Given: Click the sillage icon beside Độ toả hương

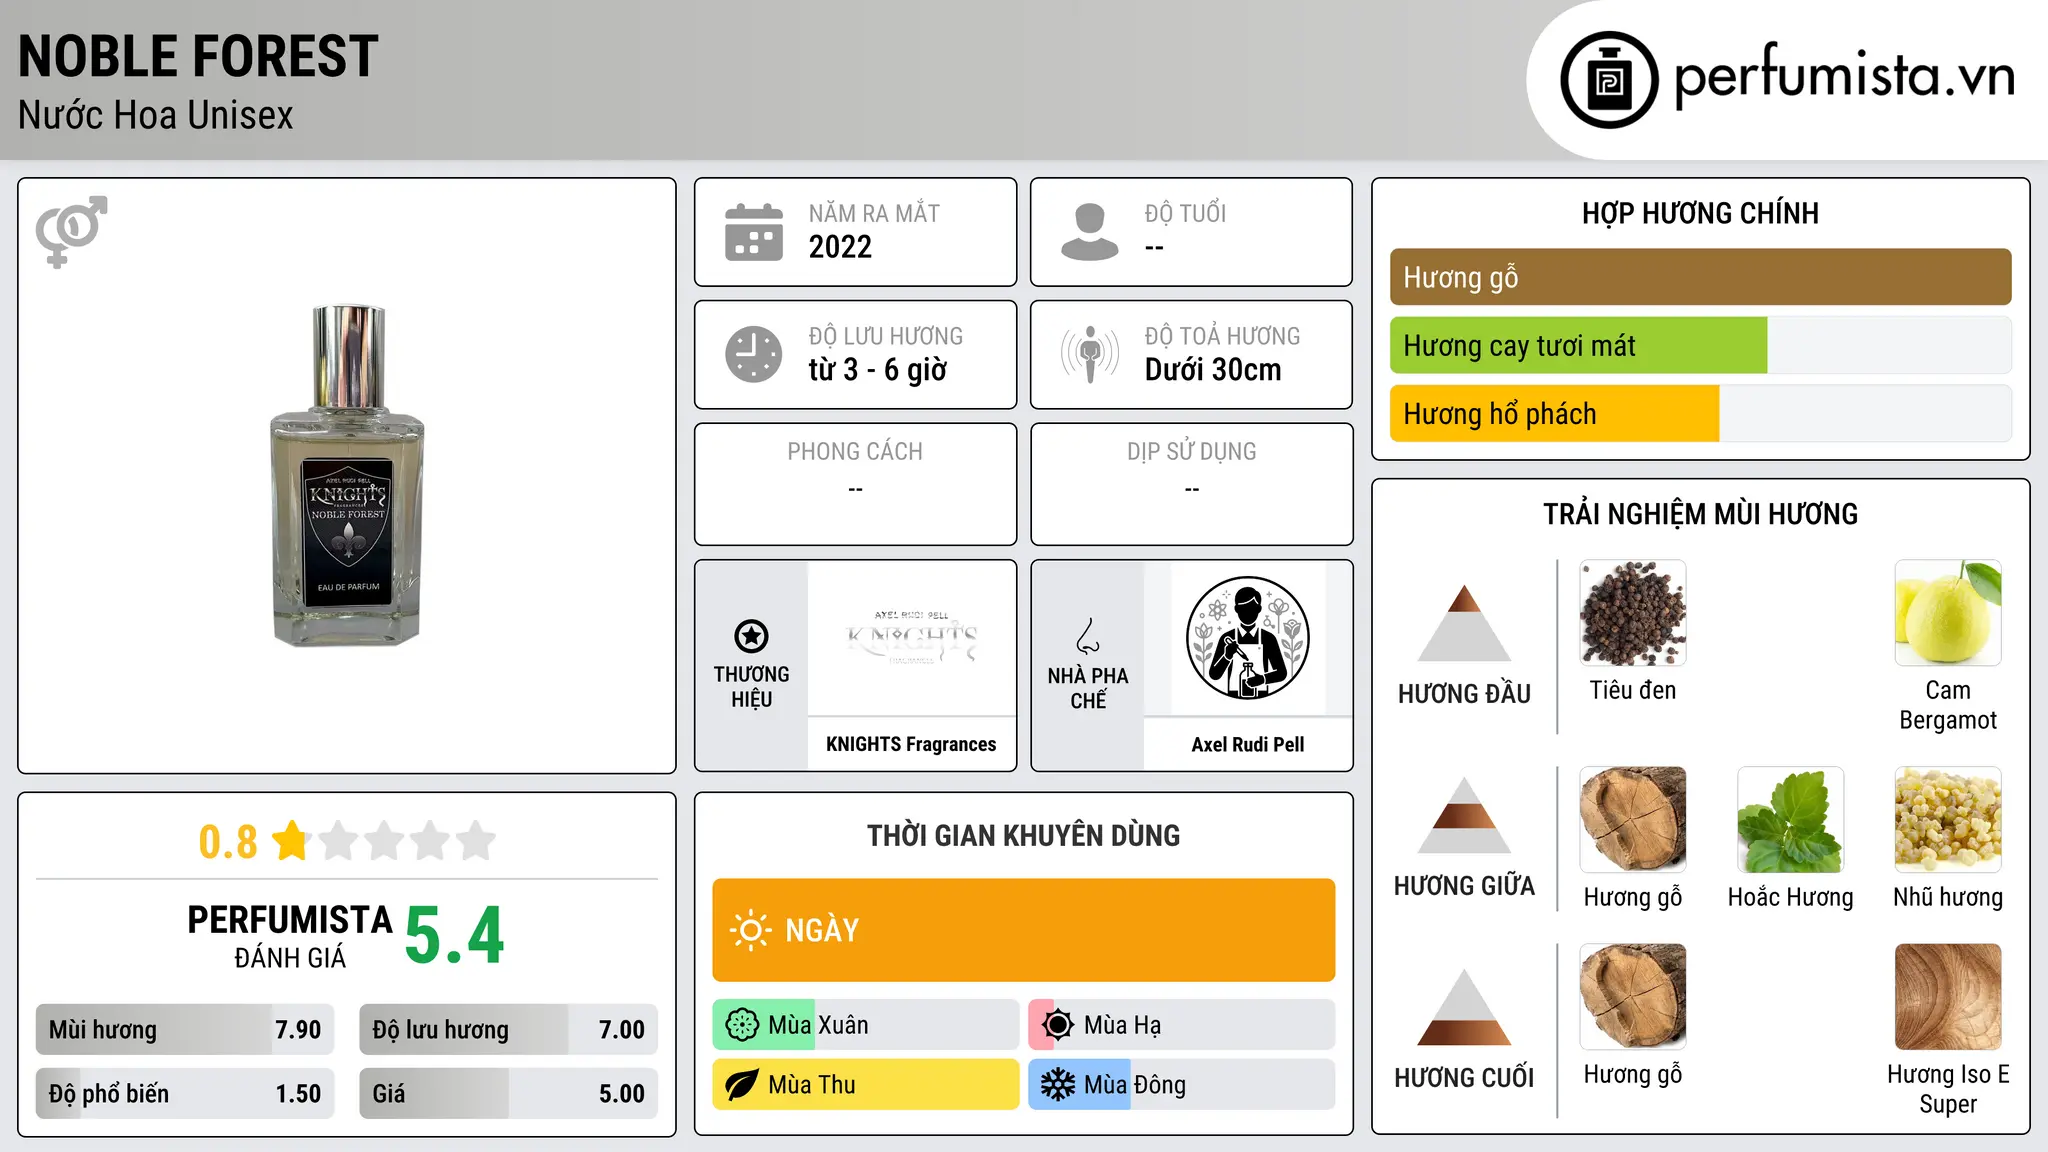Looking at the screenshot, I should 1089,354.
